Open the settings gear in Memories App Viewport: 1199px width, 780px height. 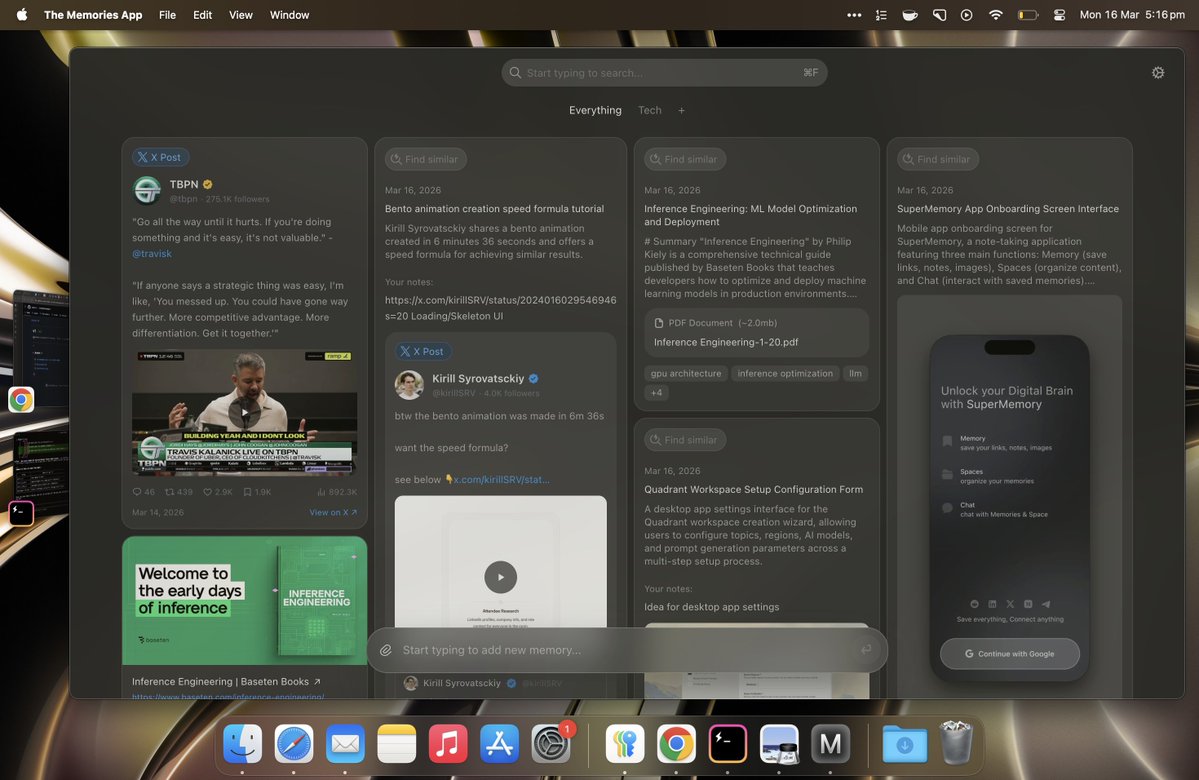click(x=1158, y=73)
